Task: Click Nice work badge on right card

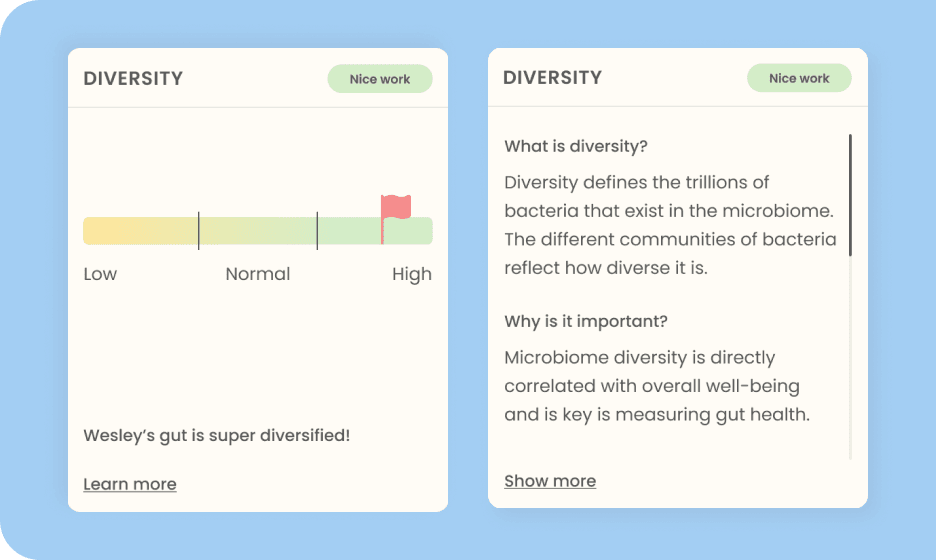Action: (799, 78)
